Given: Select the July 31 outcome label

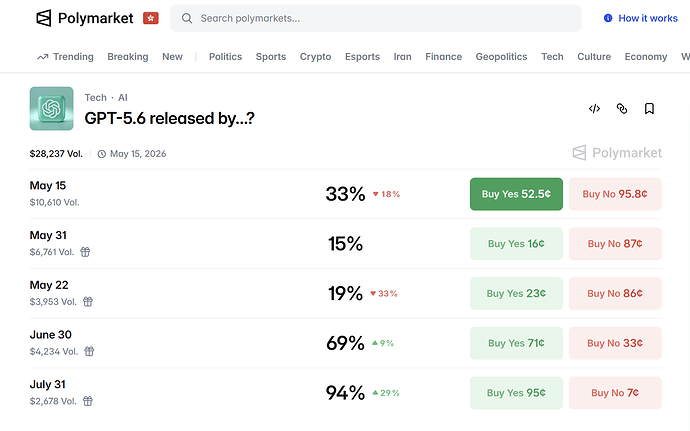Looking at the screenshot, I should (48, 385).
